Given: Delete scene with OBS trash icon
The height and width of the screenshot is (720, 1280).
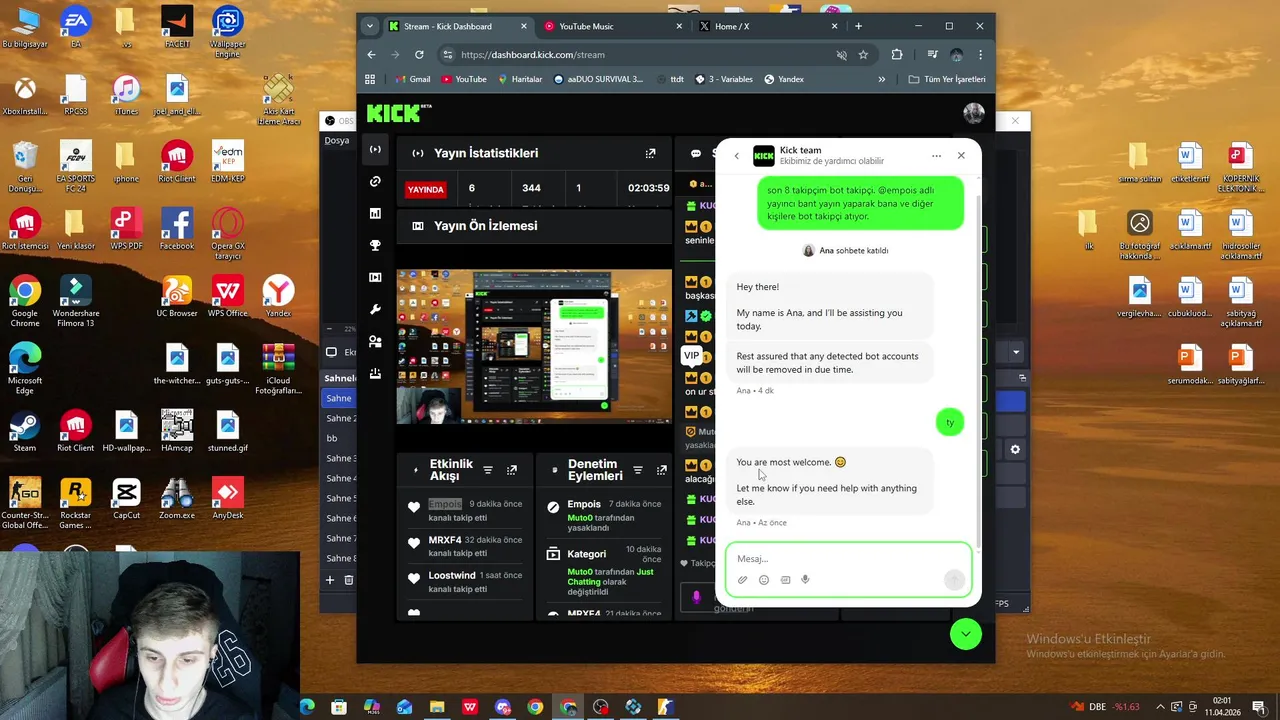Looking at the screenshot, I should click(x=348, y=580).
